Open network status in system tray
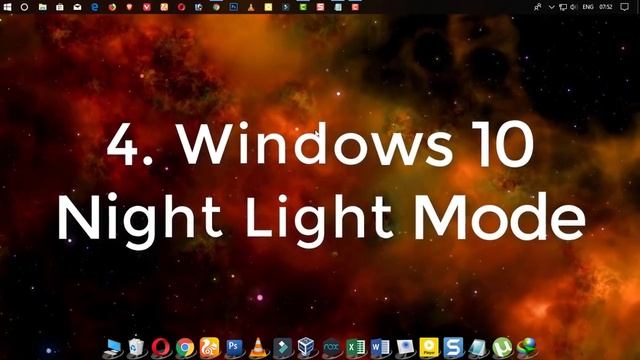 tap(563, 7)
